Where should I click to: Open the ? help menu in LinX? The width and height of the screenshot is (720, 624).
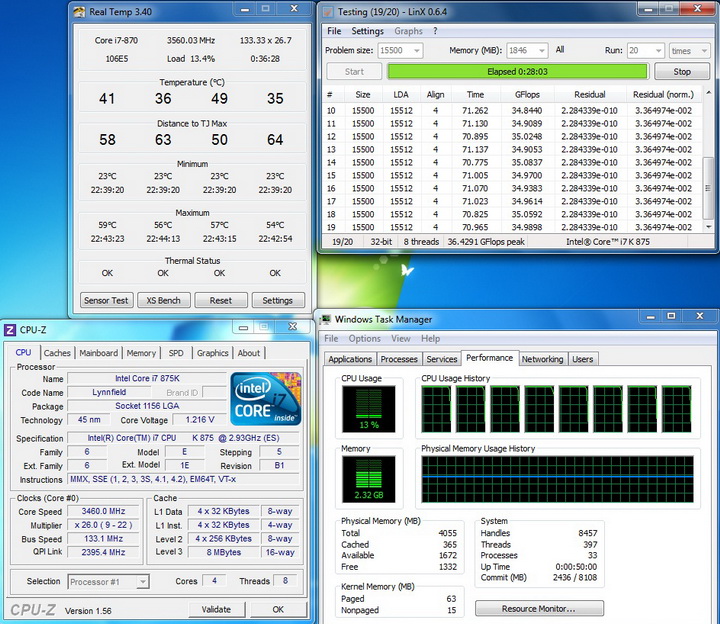[x=435, y=31]
